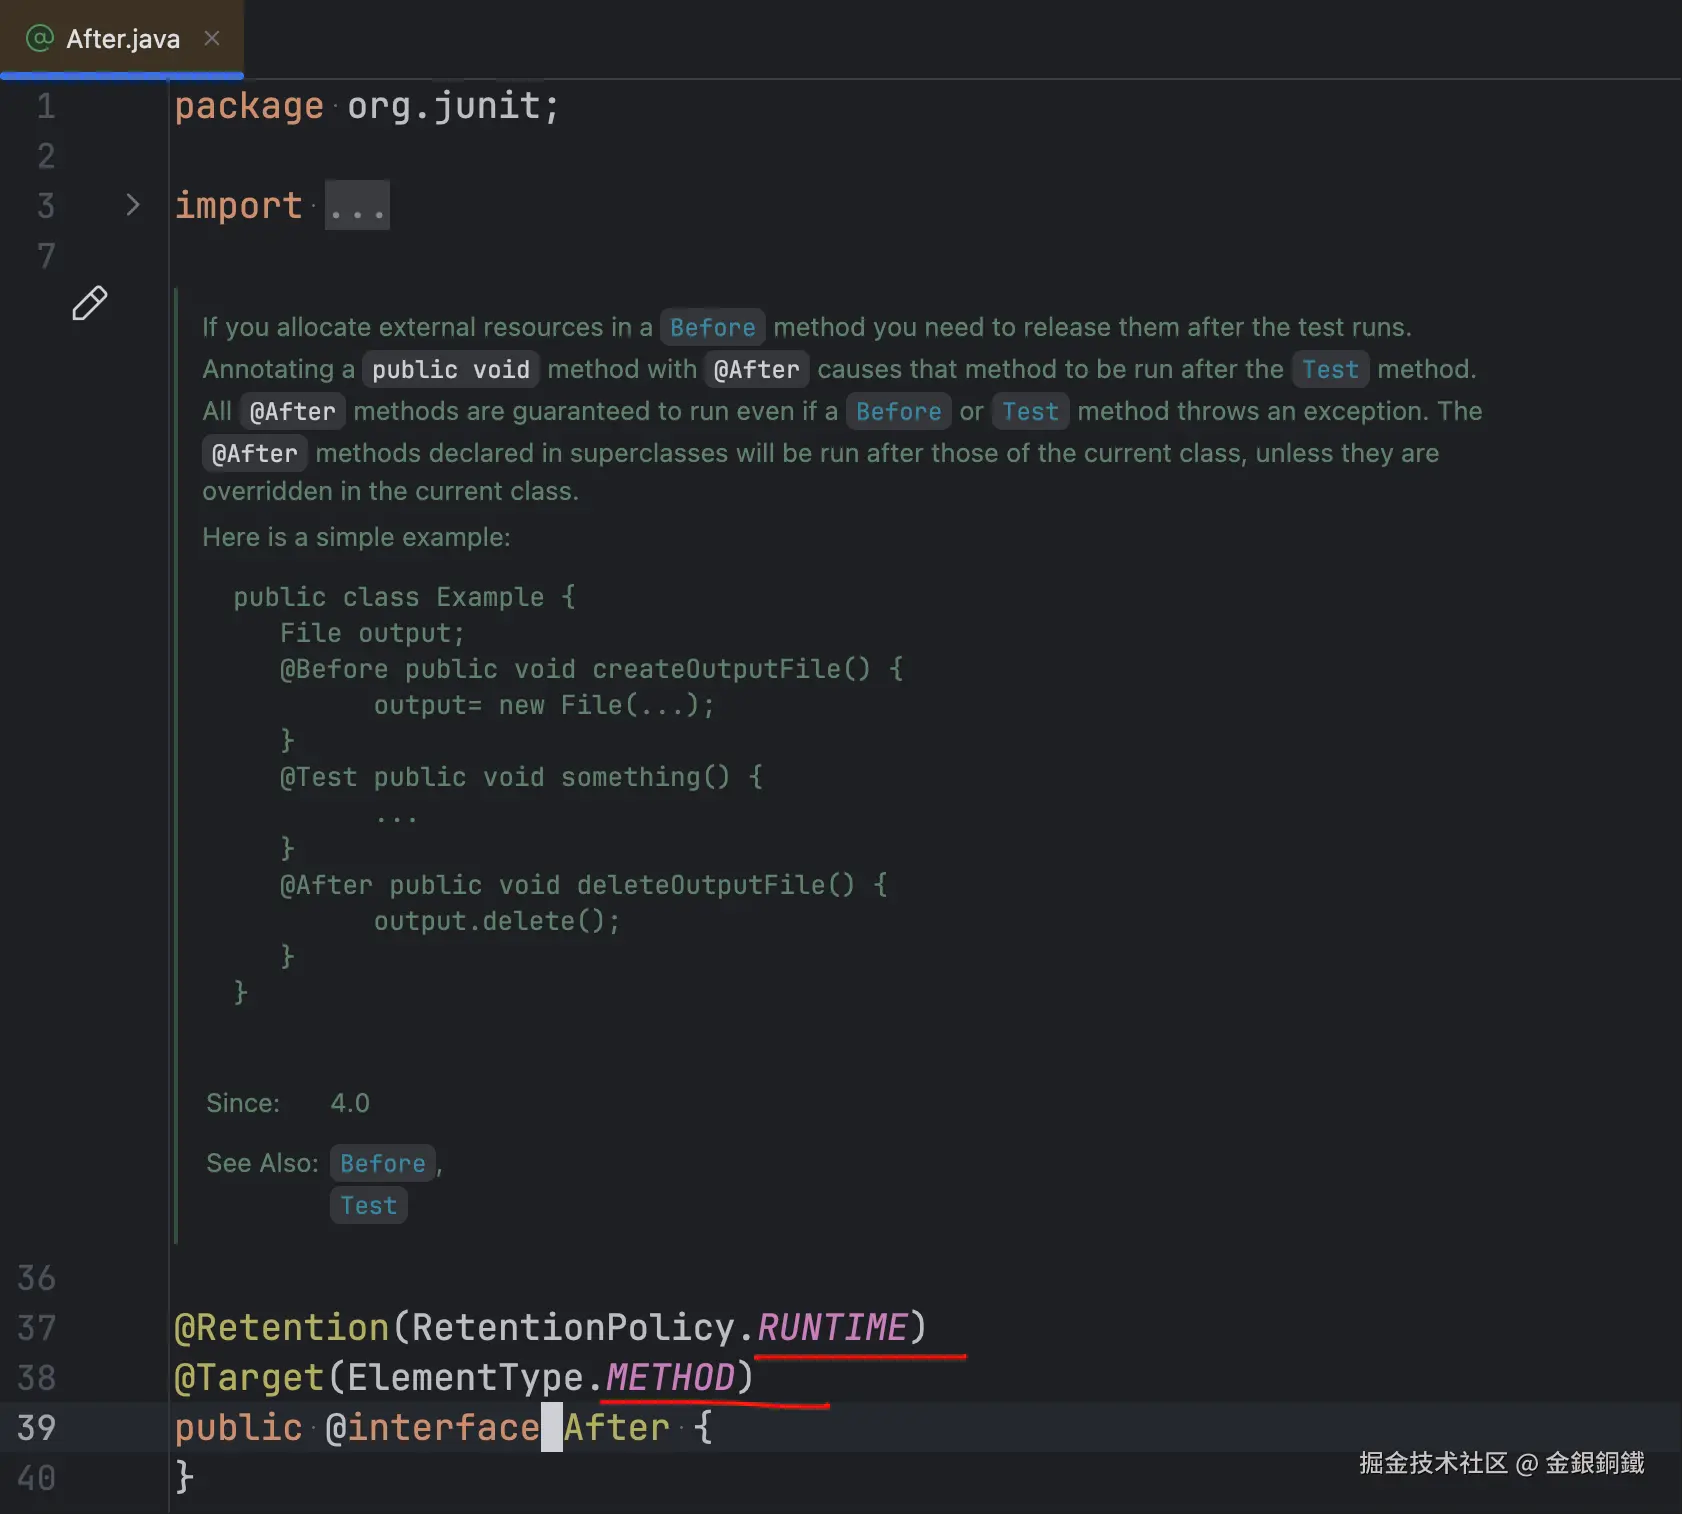Screen dimensions: 1682x1514
Task: Click the @Retention annotation
Action: click(x=282, y=1327)
